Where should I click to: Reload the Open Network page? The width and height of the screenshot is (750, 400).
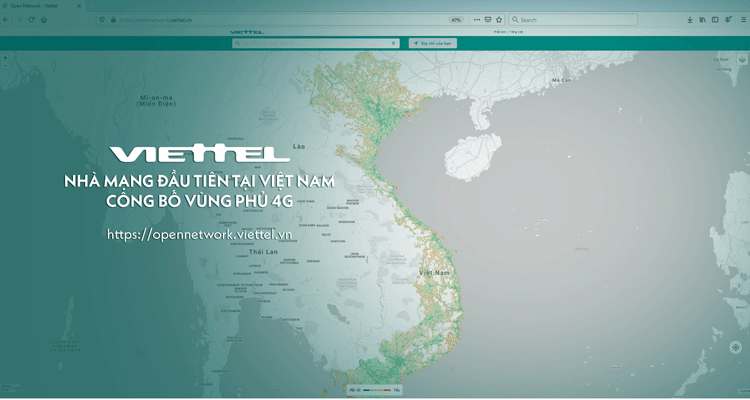tap(32, 20)
